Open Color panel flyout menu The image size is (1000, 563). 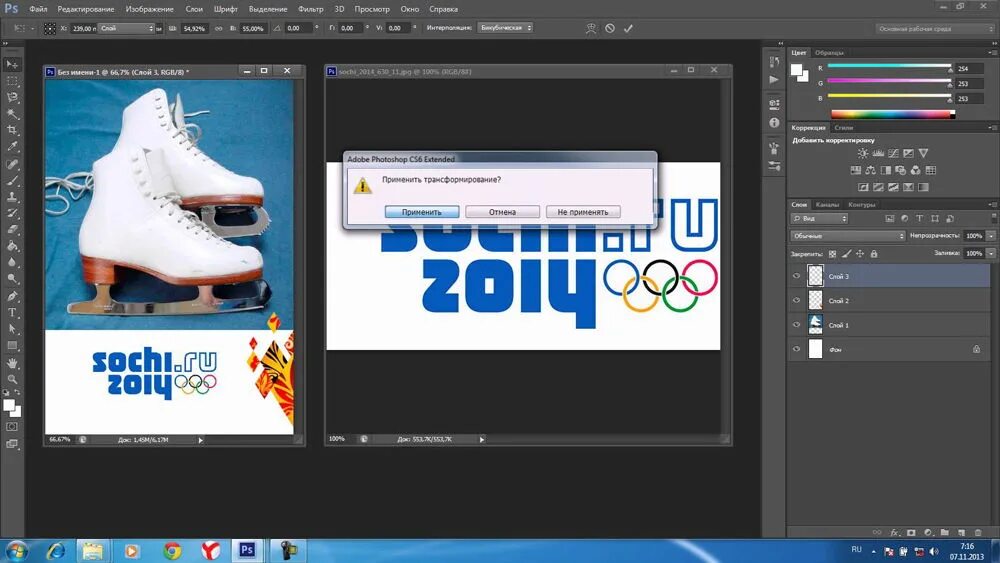coord(992,52)
